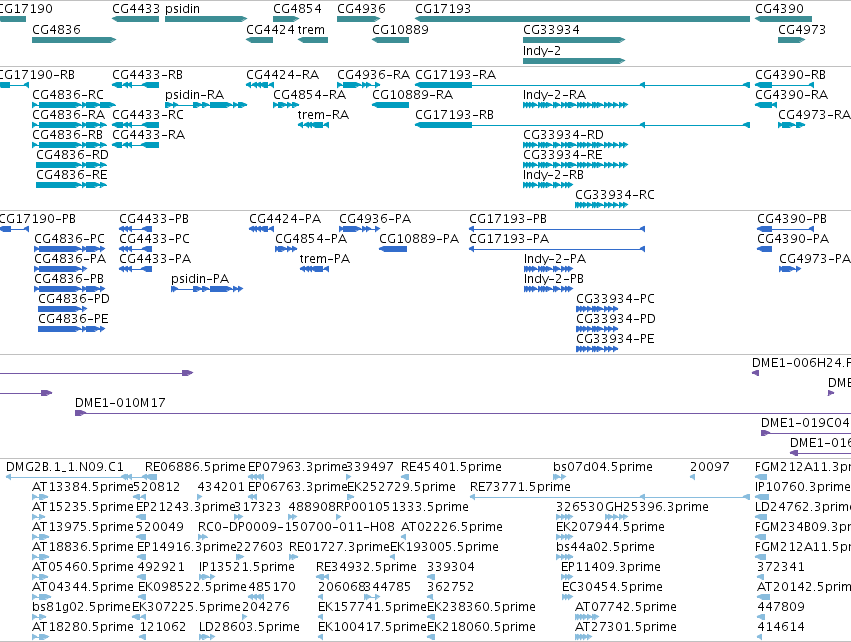This screenshot has height=642, width=851.
Task: Select protein CG4424-PA
Action: pos(285,219)
